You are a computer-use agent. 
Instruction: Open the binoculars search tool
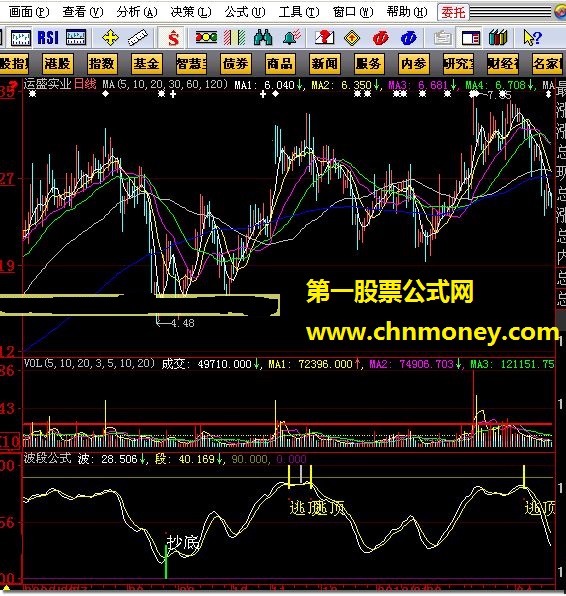tap(263, 38)
